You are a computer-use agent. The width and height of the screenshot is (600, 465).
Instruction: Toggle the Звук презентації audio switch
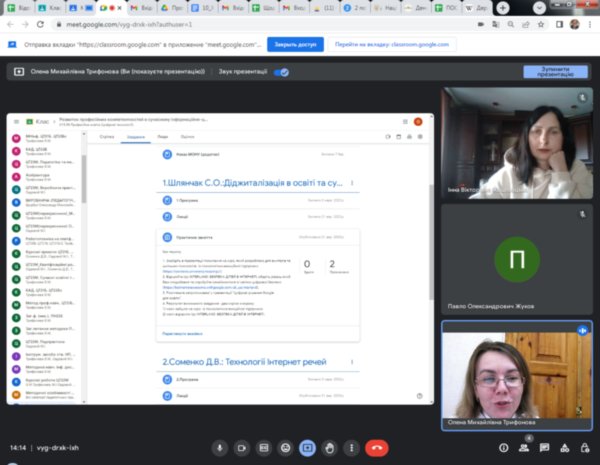[x=281, y=72]
